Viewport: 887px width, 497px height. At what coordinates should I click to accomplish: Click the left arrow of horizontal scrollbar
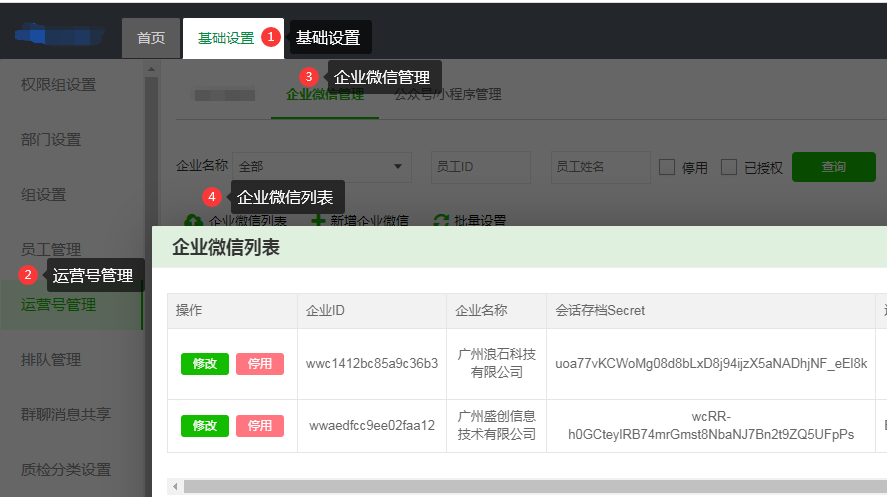click(176, 487)
